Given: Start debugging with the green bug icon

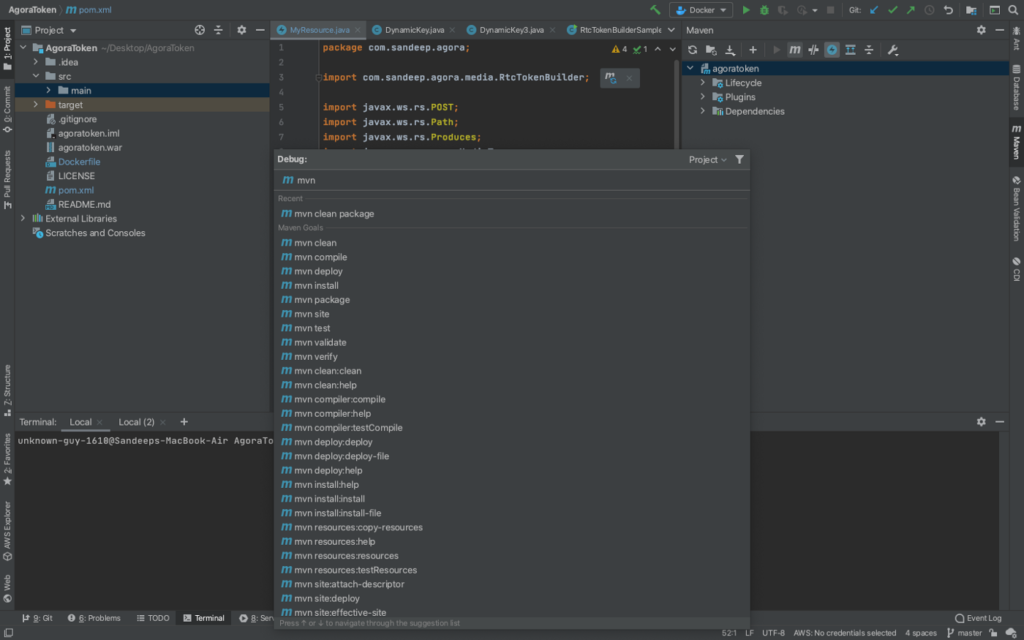Looking at the screenshot, I should 764,10.
